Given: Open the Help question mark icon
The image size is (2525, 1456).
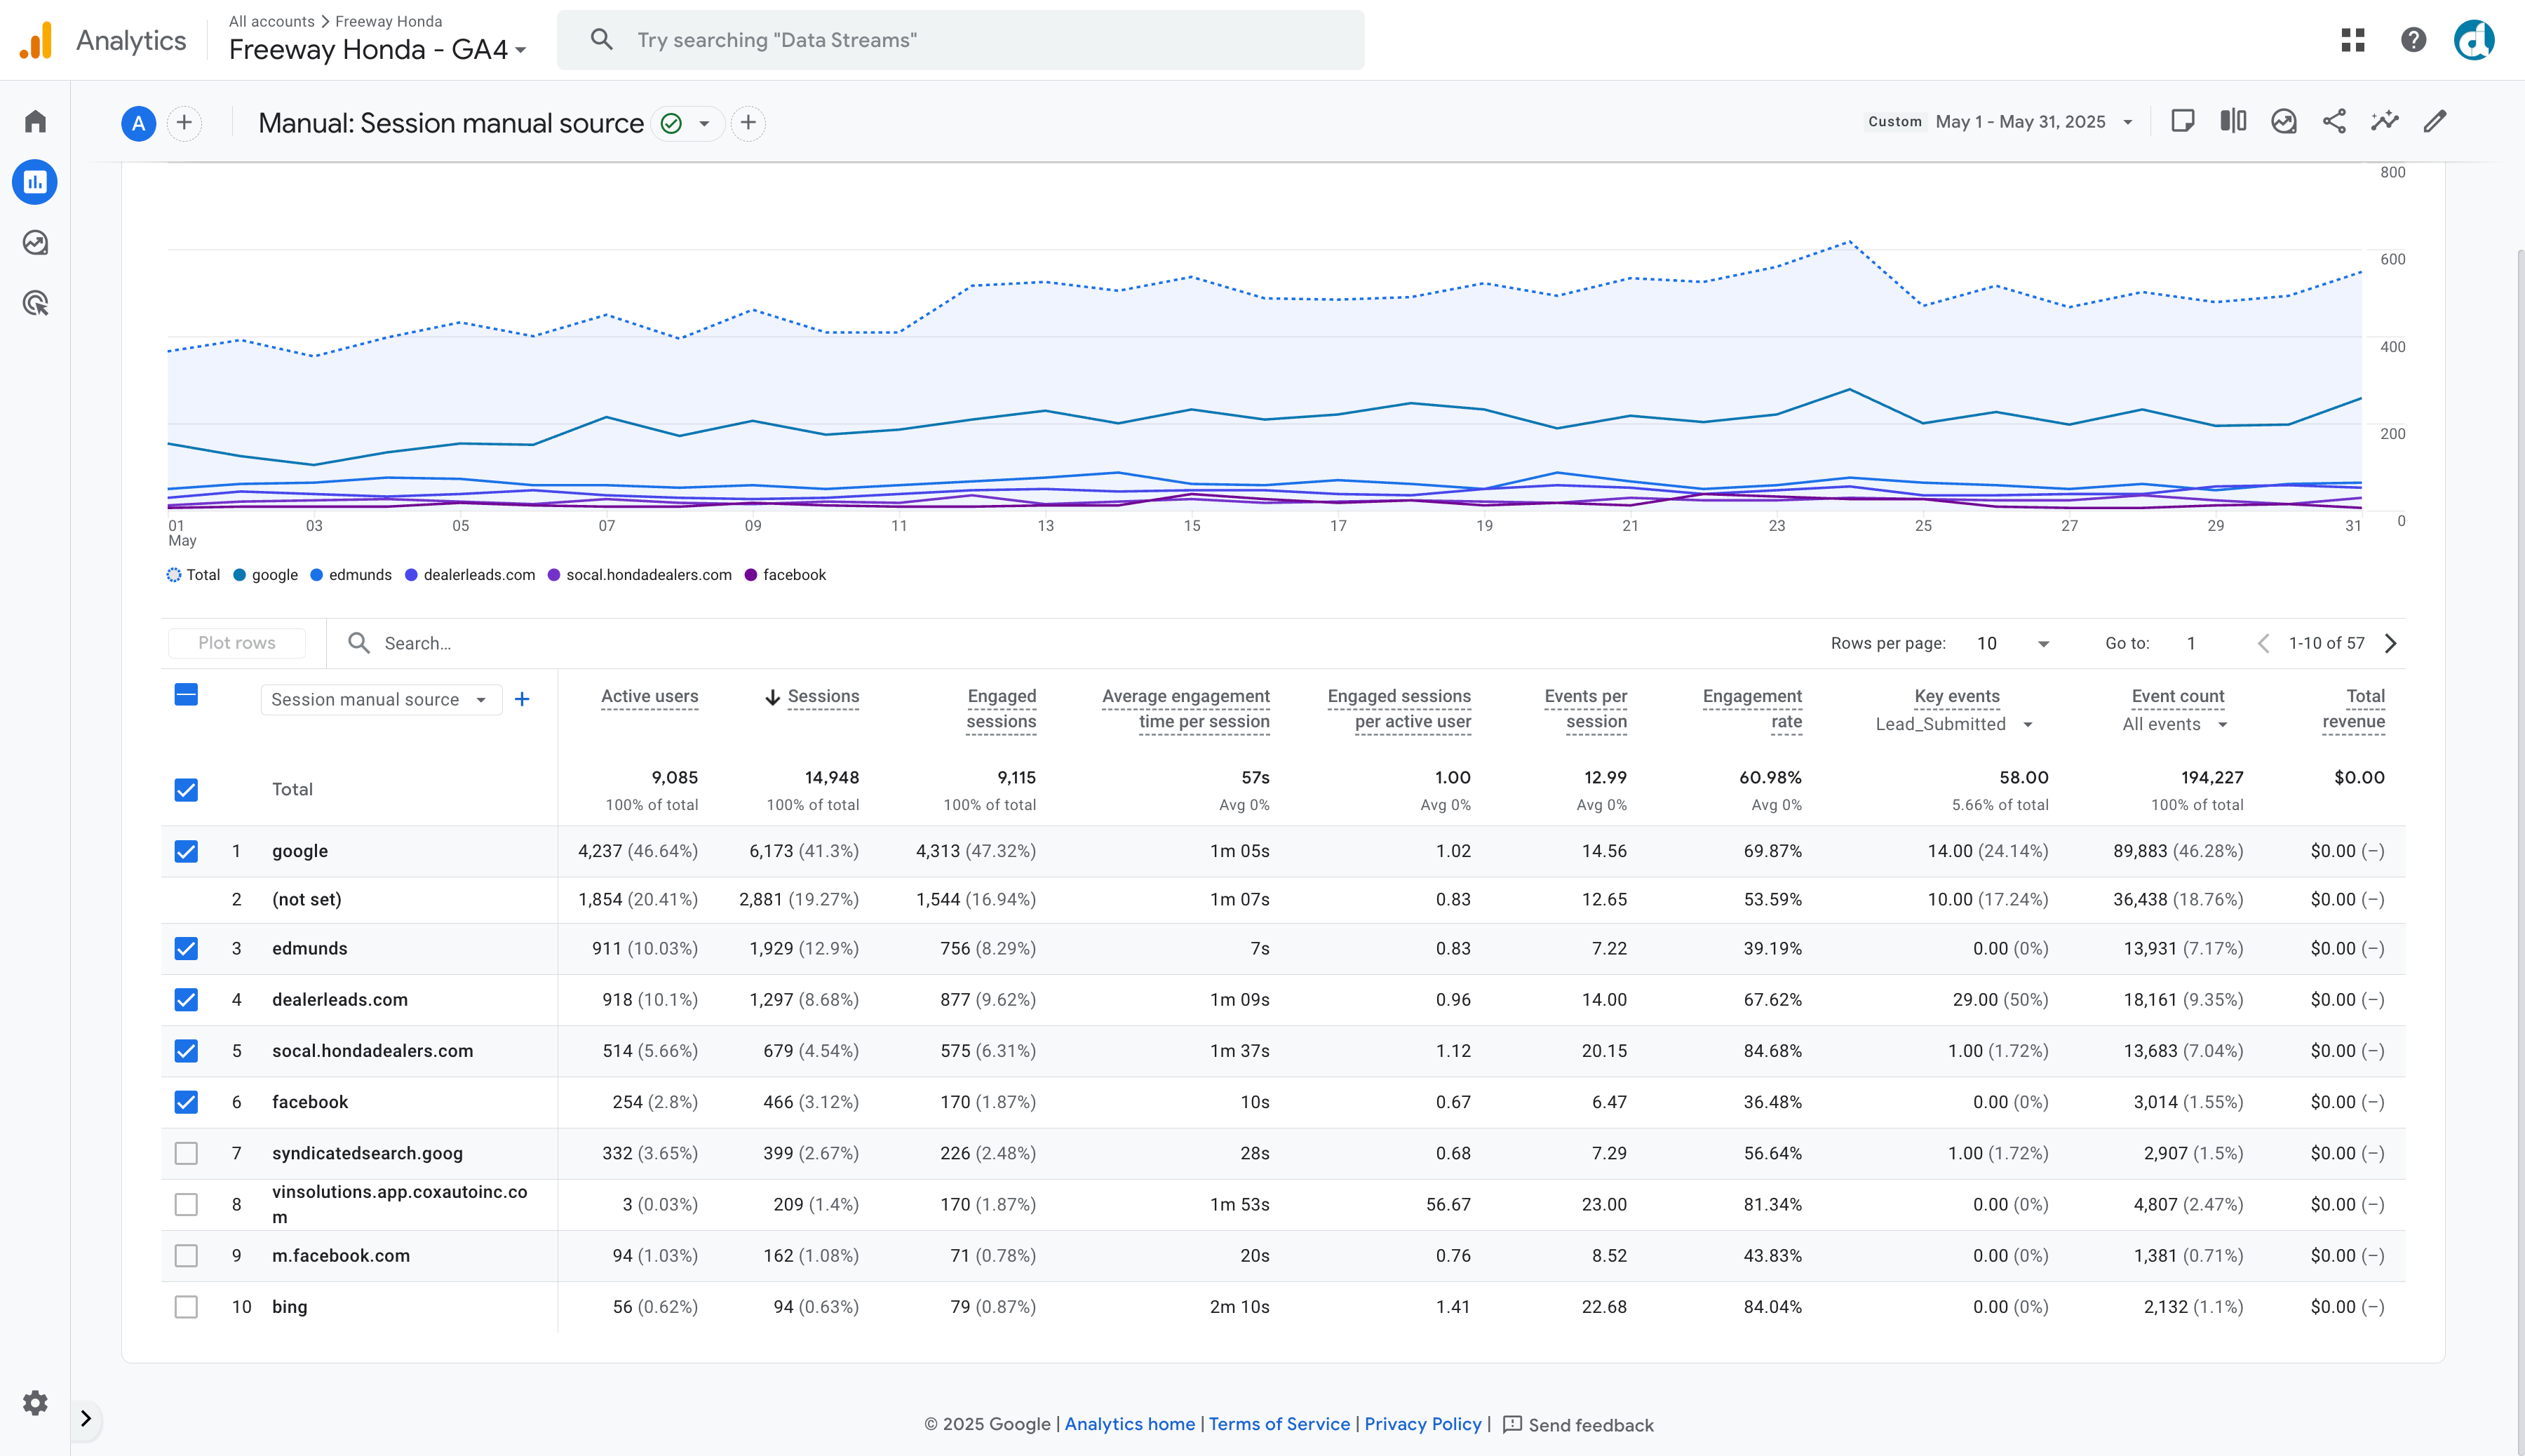Looking at the screenshot, I should tap(2414, 40).
